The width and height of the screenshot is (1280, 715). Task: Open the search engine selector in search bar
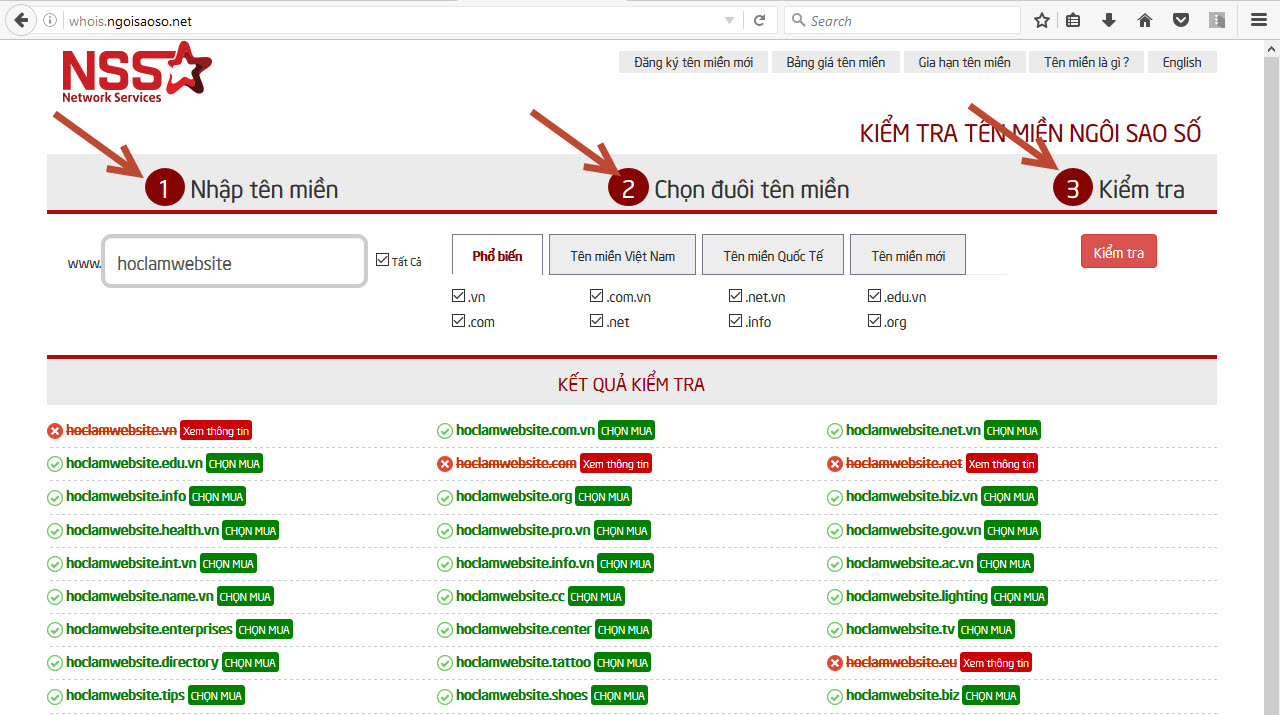(x=796, y=20)
